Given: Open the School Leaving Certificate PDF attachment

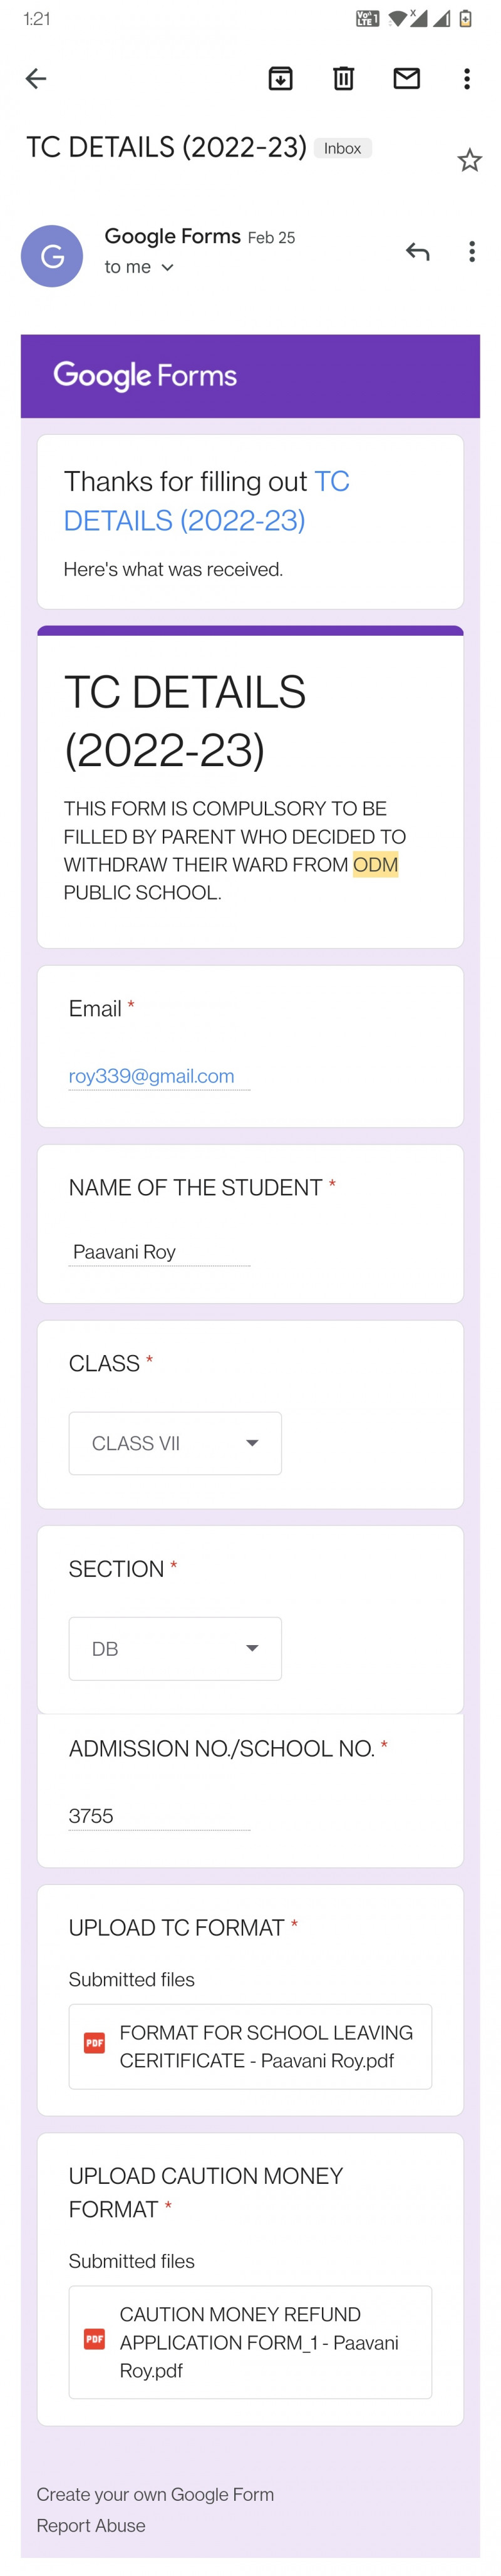Looking at the screenshot, I should point(250,2046).
